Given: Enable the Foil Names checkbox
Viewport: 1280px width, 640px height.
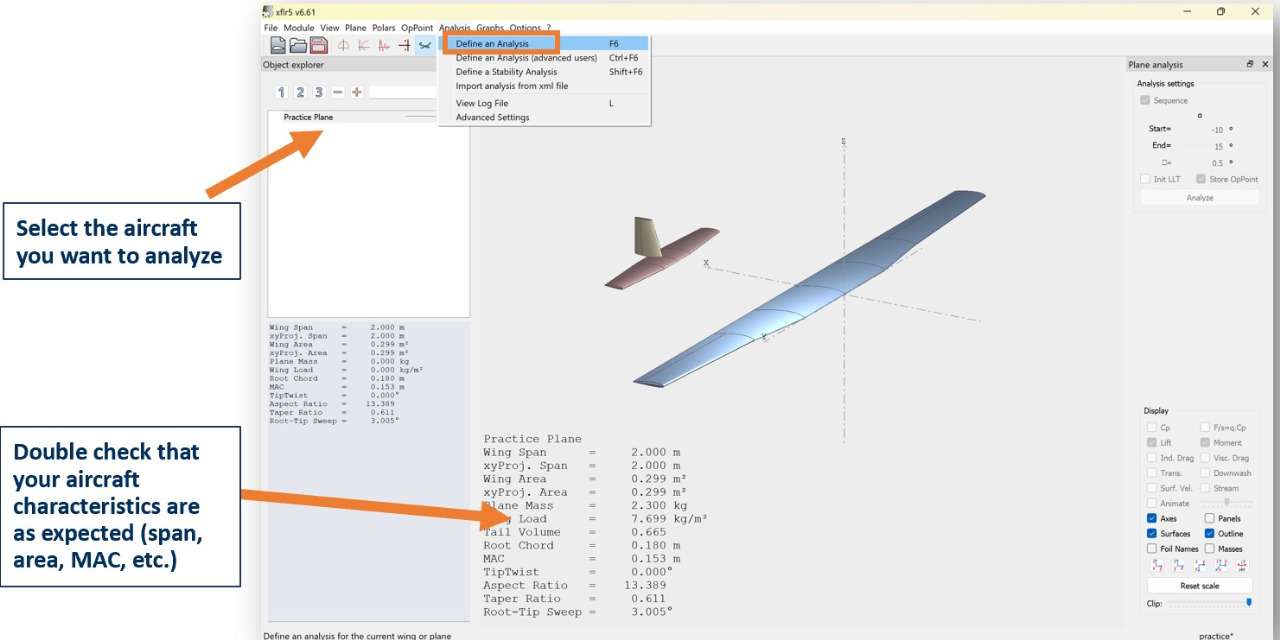Looking at the screenshot, I should click(1152, 548).
